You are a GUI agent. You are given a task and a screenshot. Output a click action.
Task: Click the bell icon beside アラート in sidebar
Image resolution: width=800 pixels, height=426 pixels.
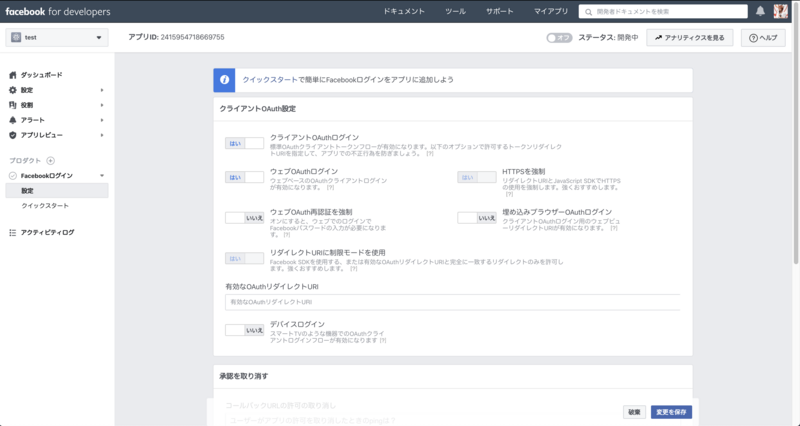13,120
